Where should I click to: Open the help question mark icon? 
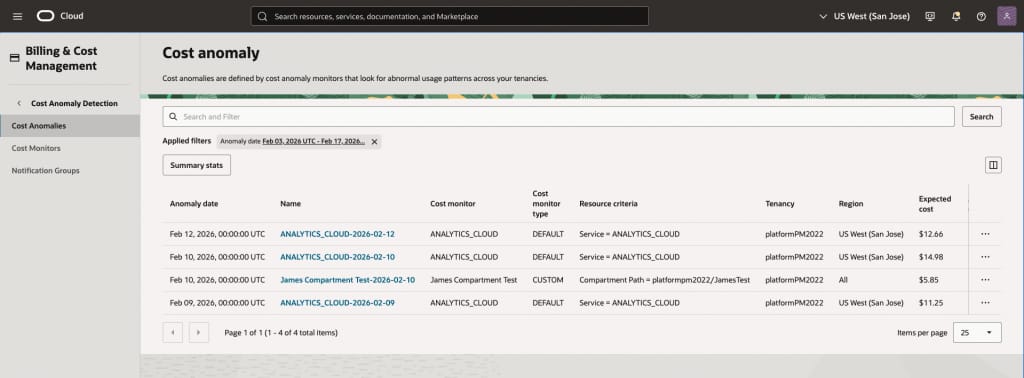[x=981, y=16]
